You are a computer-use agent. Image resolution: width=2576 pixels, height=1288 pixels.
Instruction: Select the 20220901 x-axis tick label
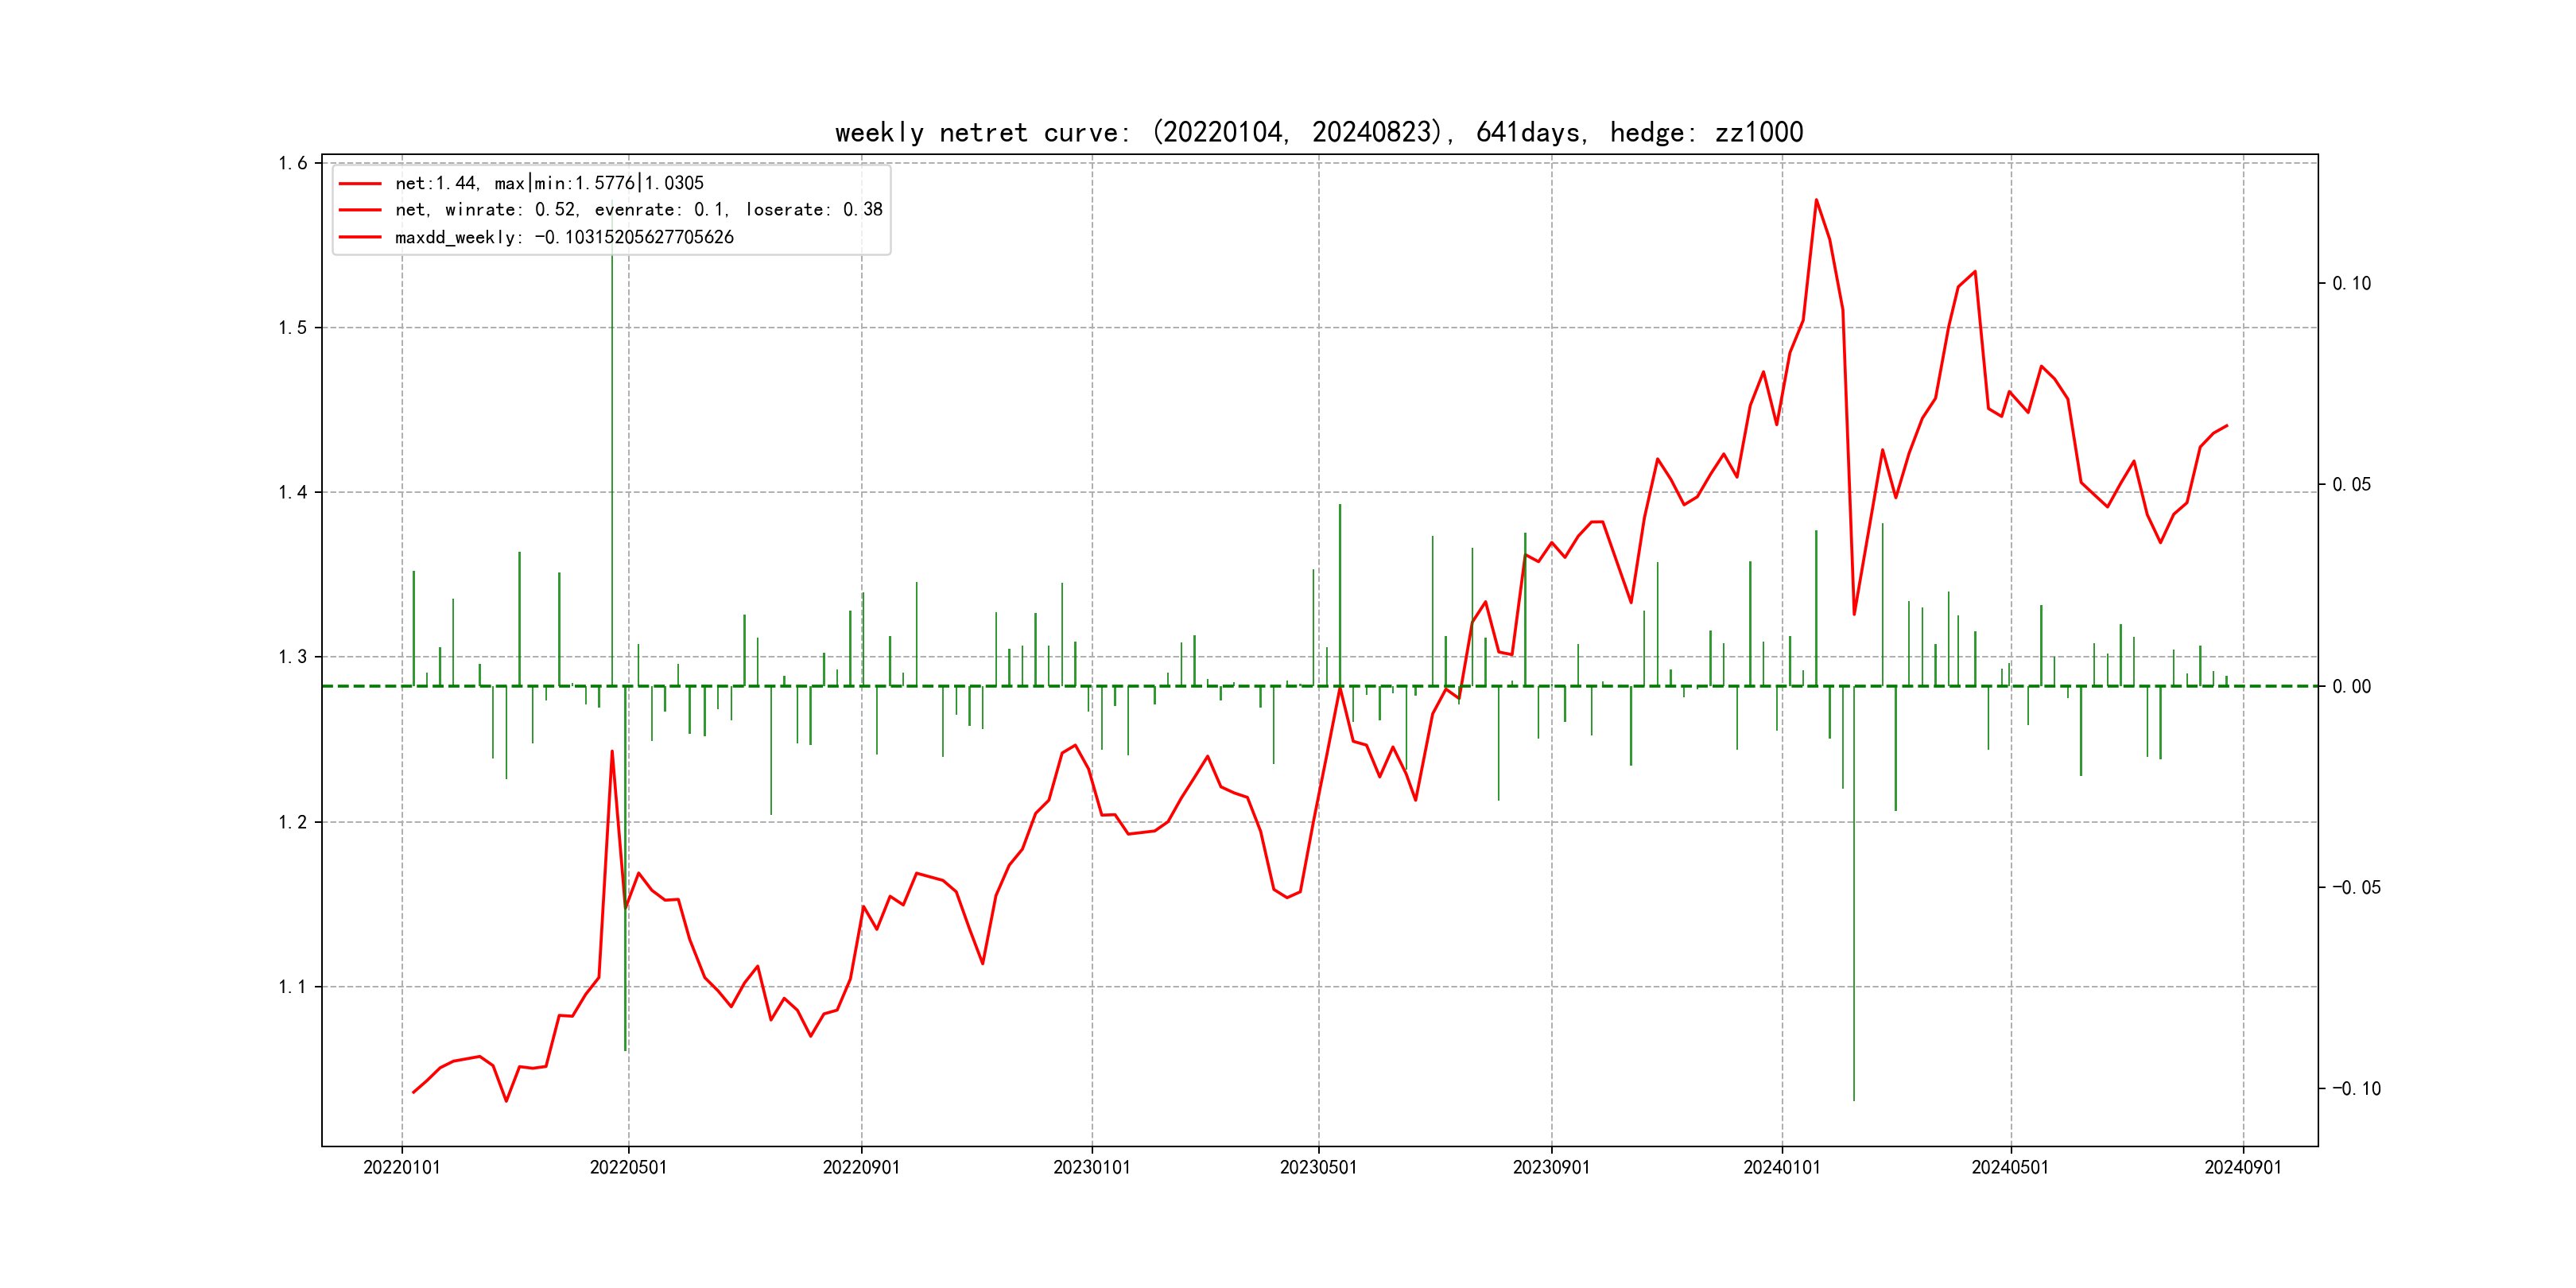click(861, 1168)
